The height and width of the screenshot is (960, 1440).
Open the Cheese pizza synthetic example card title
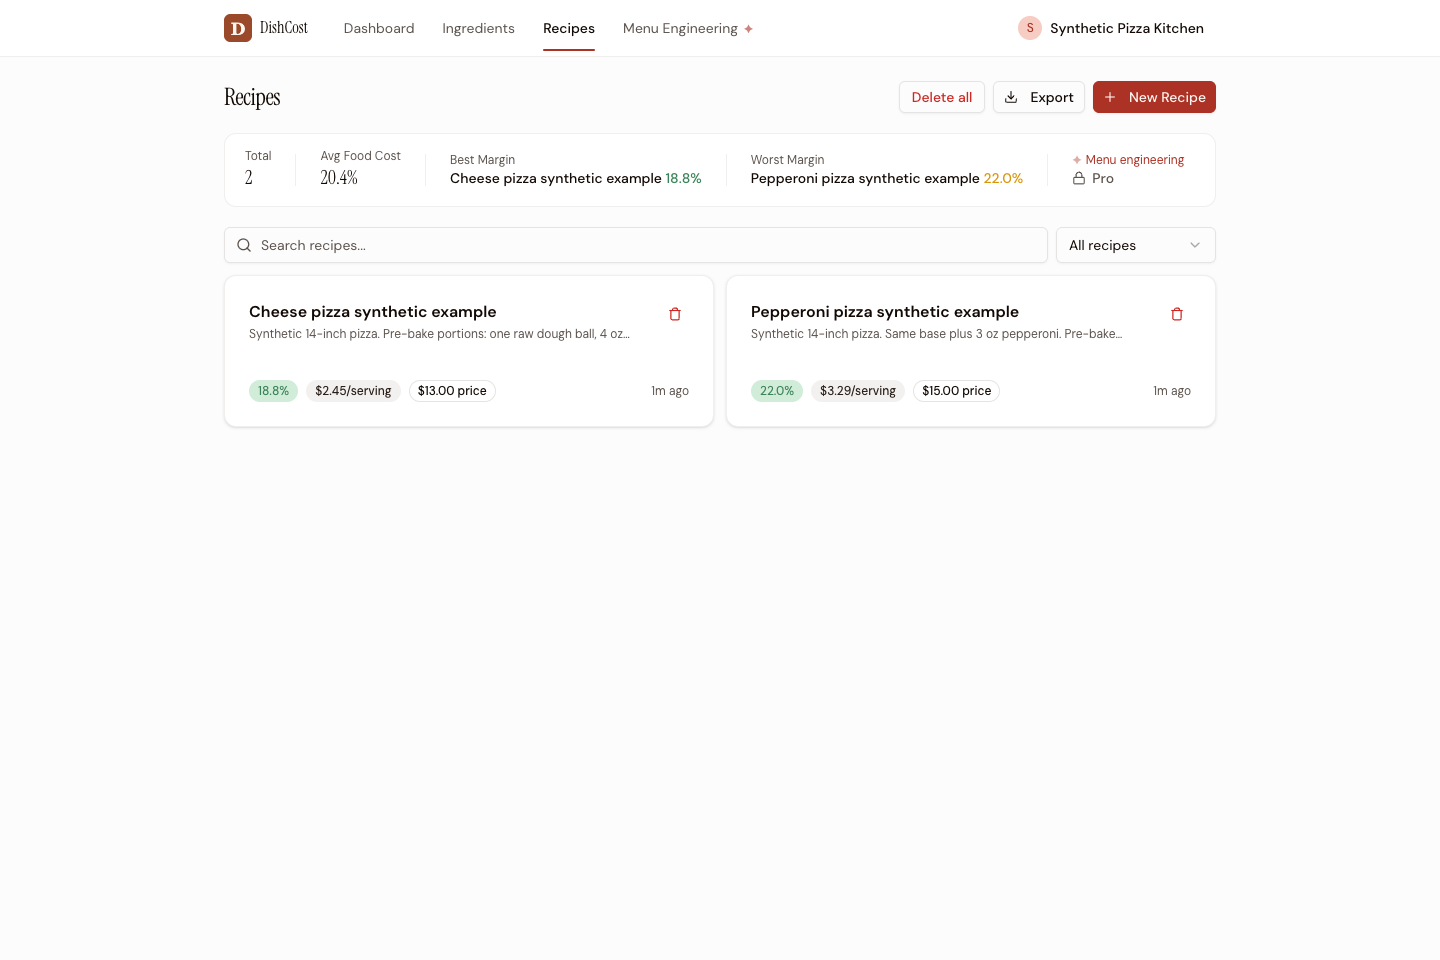(x=373, y=312)
